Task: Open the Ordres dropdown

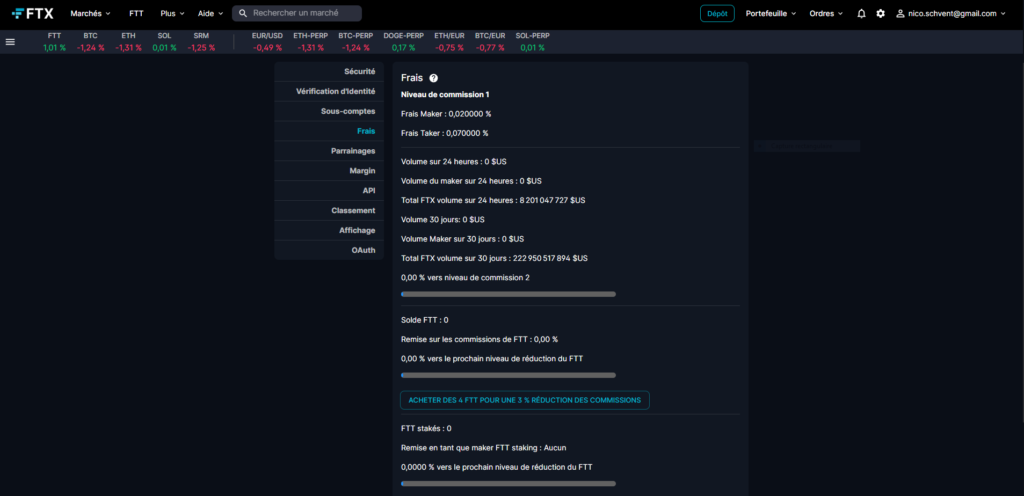Action: pos(825,14)
